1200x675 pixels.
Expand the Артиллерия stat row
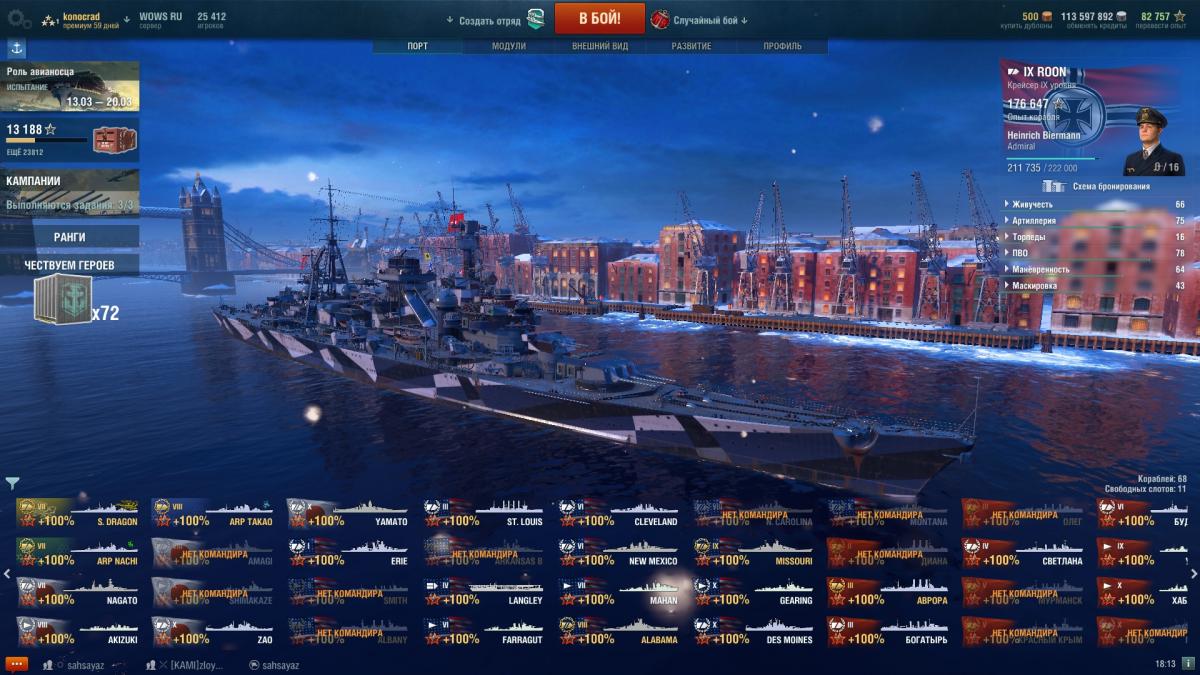coord(1094,220)
